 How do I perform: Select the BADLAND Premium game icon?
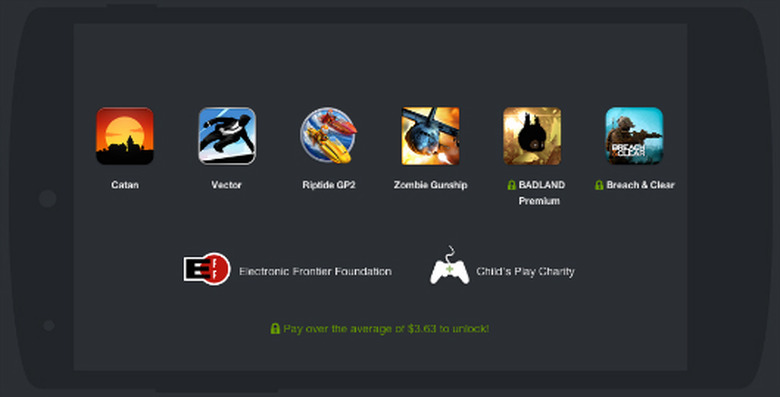[532, 136]
